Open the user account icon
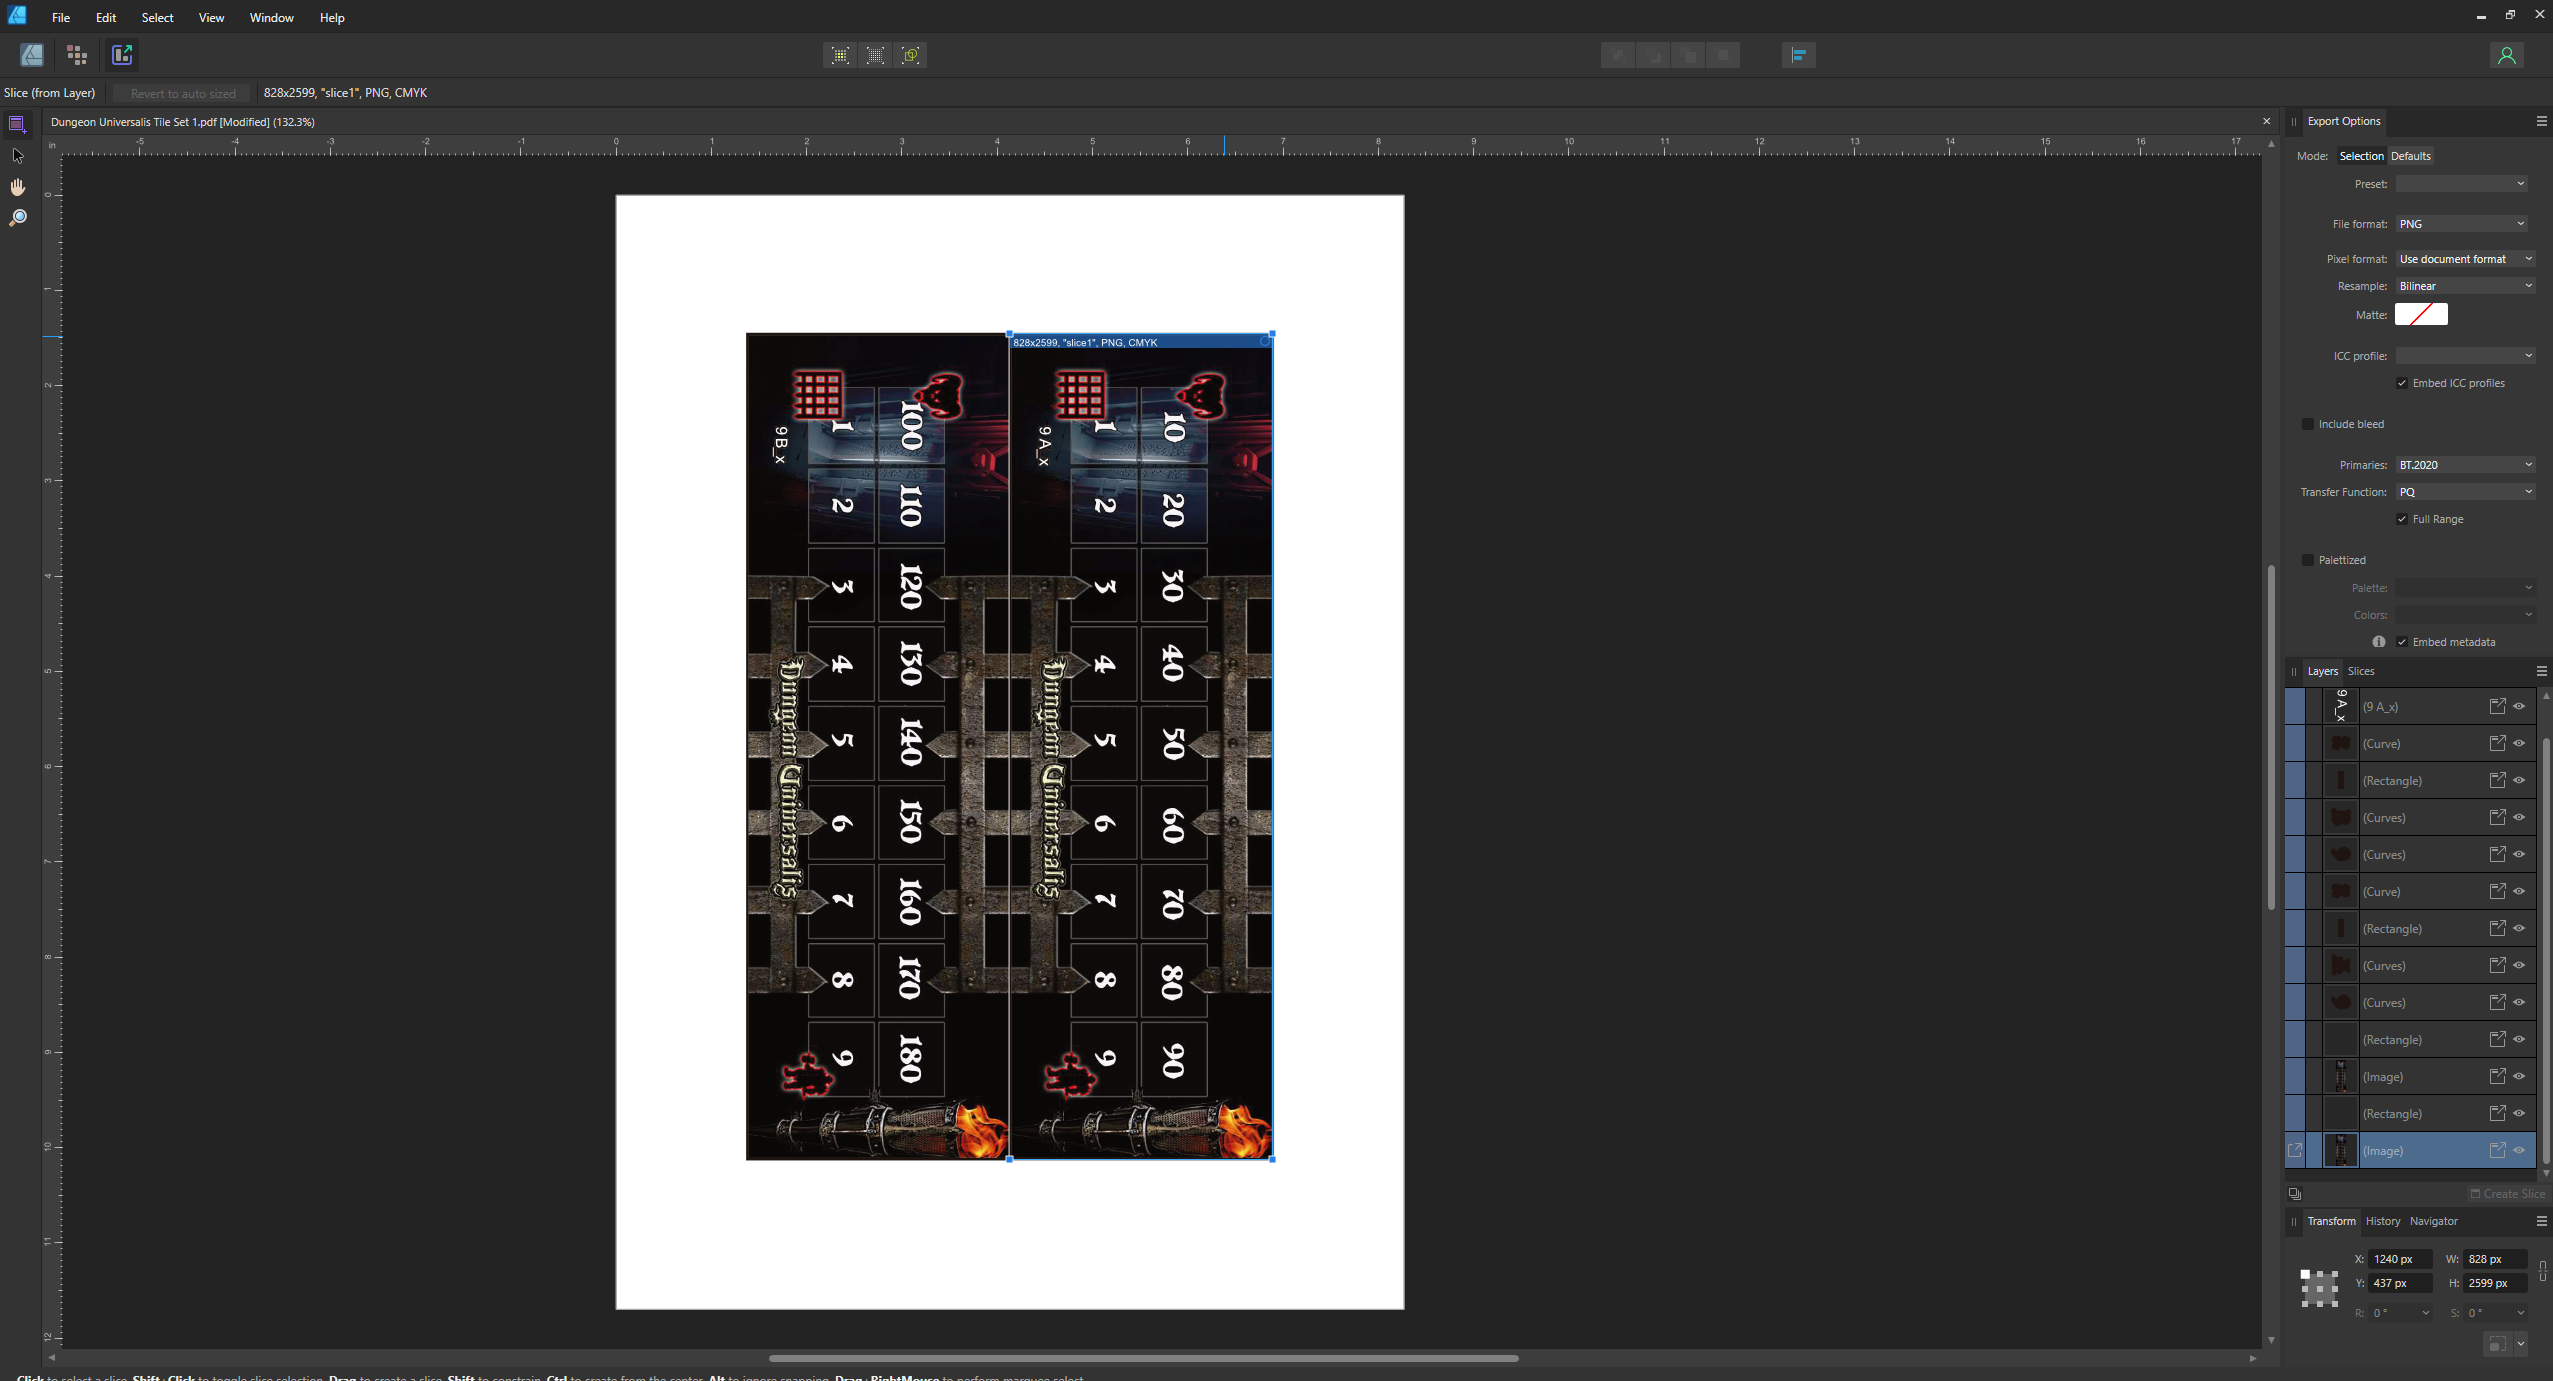The image size is (2553, 1381). coord(2506,55)
